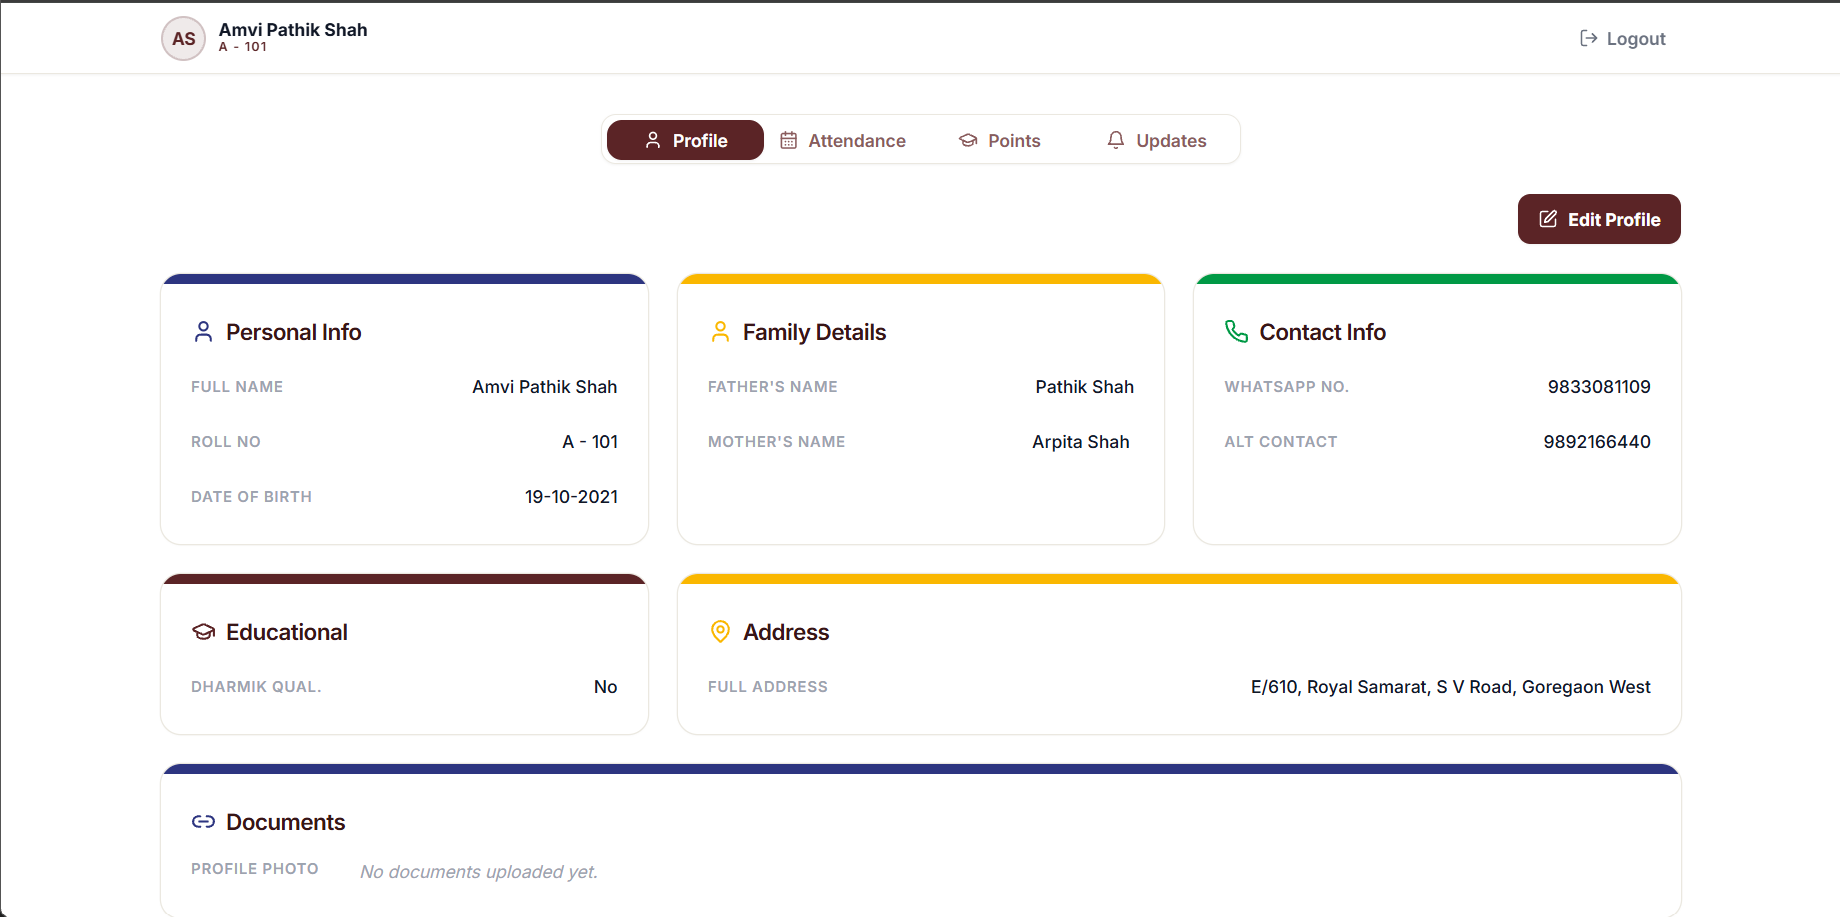Click the Address heading

pos(786,632)
